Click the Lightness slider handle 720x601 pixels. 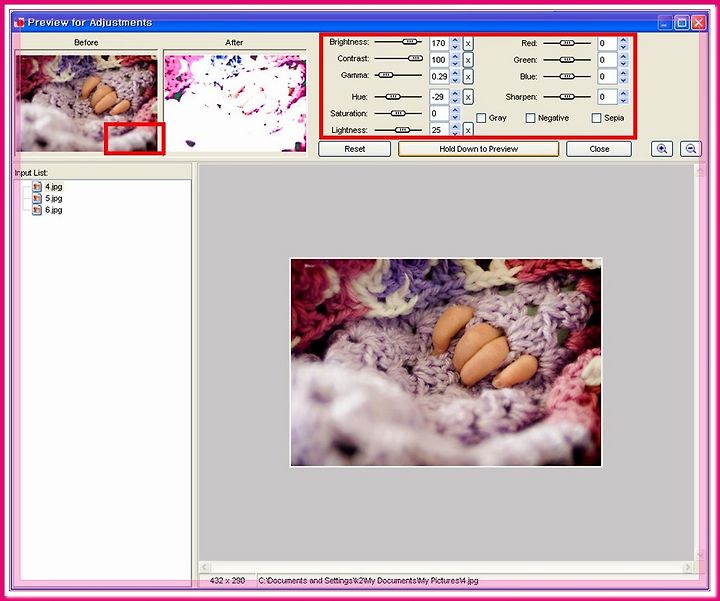click(x=402, y=130)
